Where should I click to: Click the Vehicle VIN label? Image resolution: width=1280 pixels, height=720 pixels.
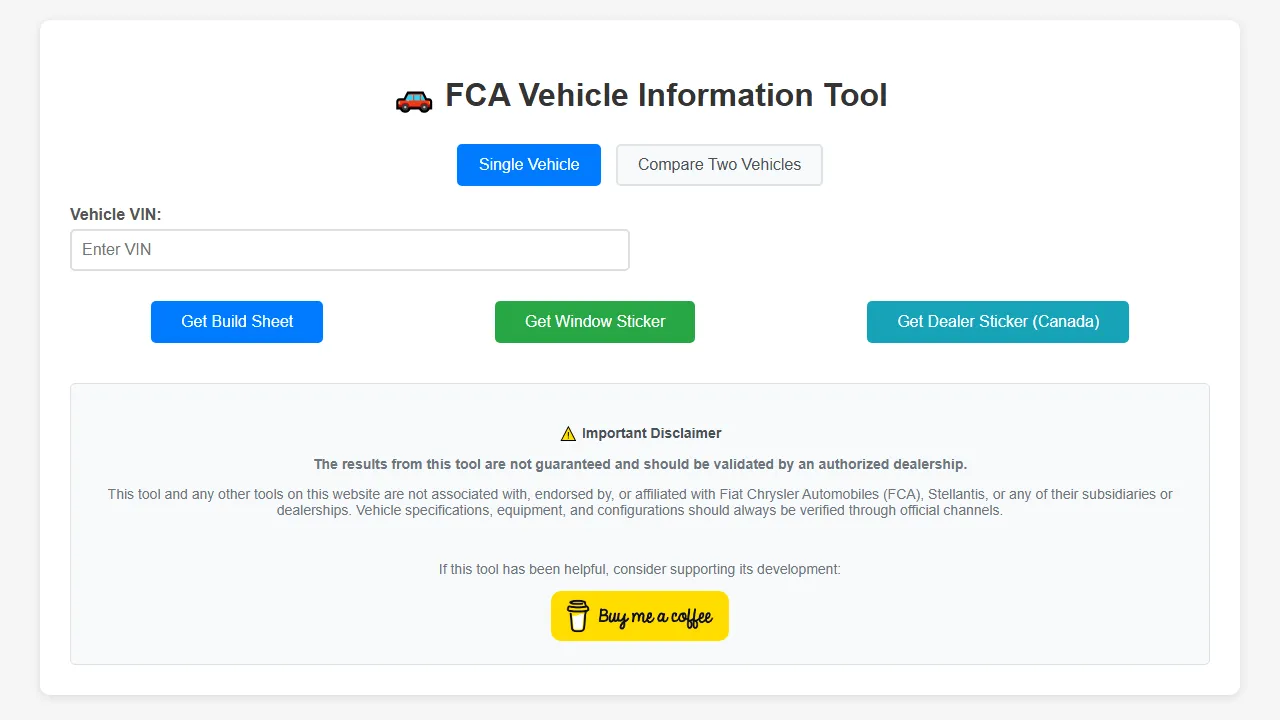pos(115,214)
